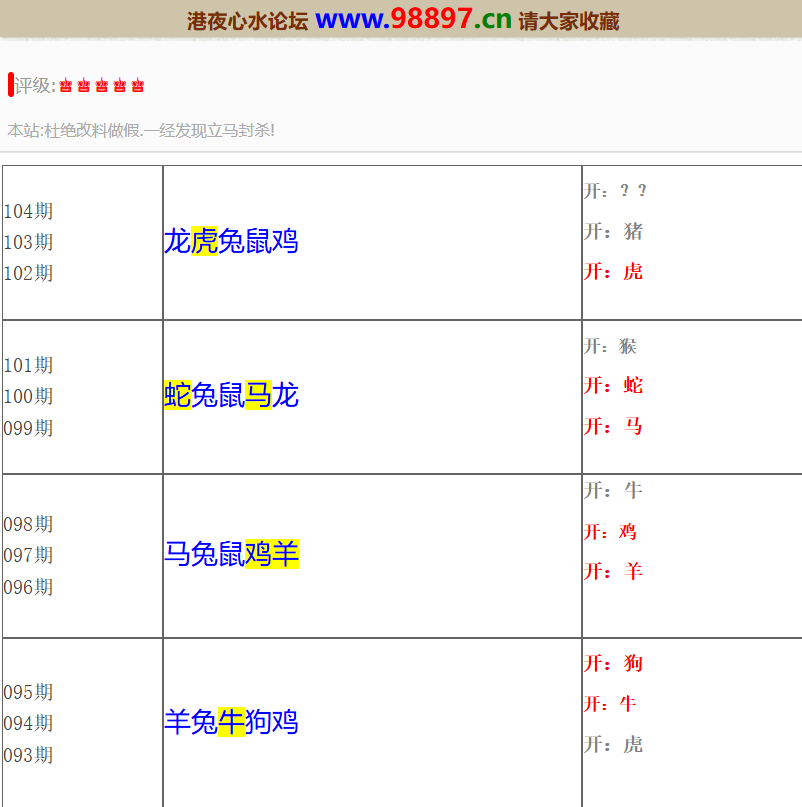
Task: Click the highlighted 牛 in 羊兔牛狗鸡
Action: (x=231, y=721)
